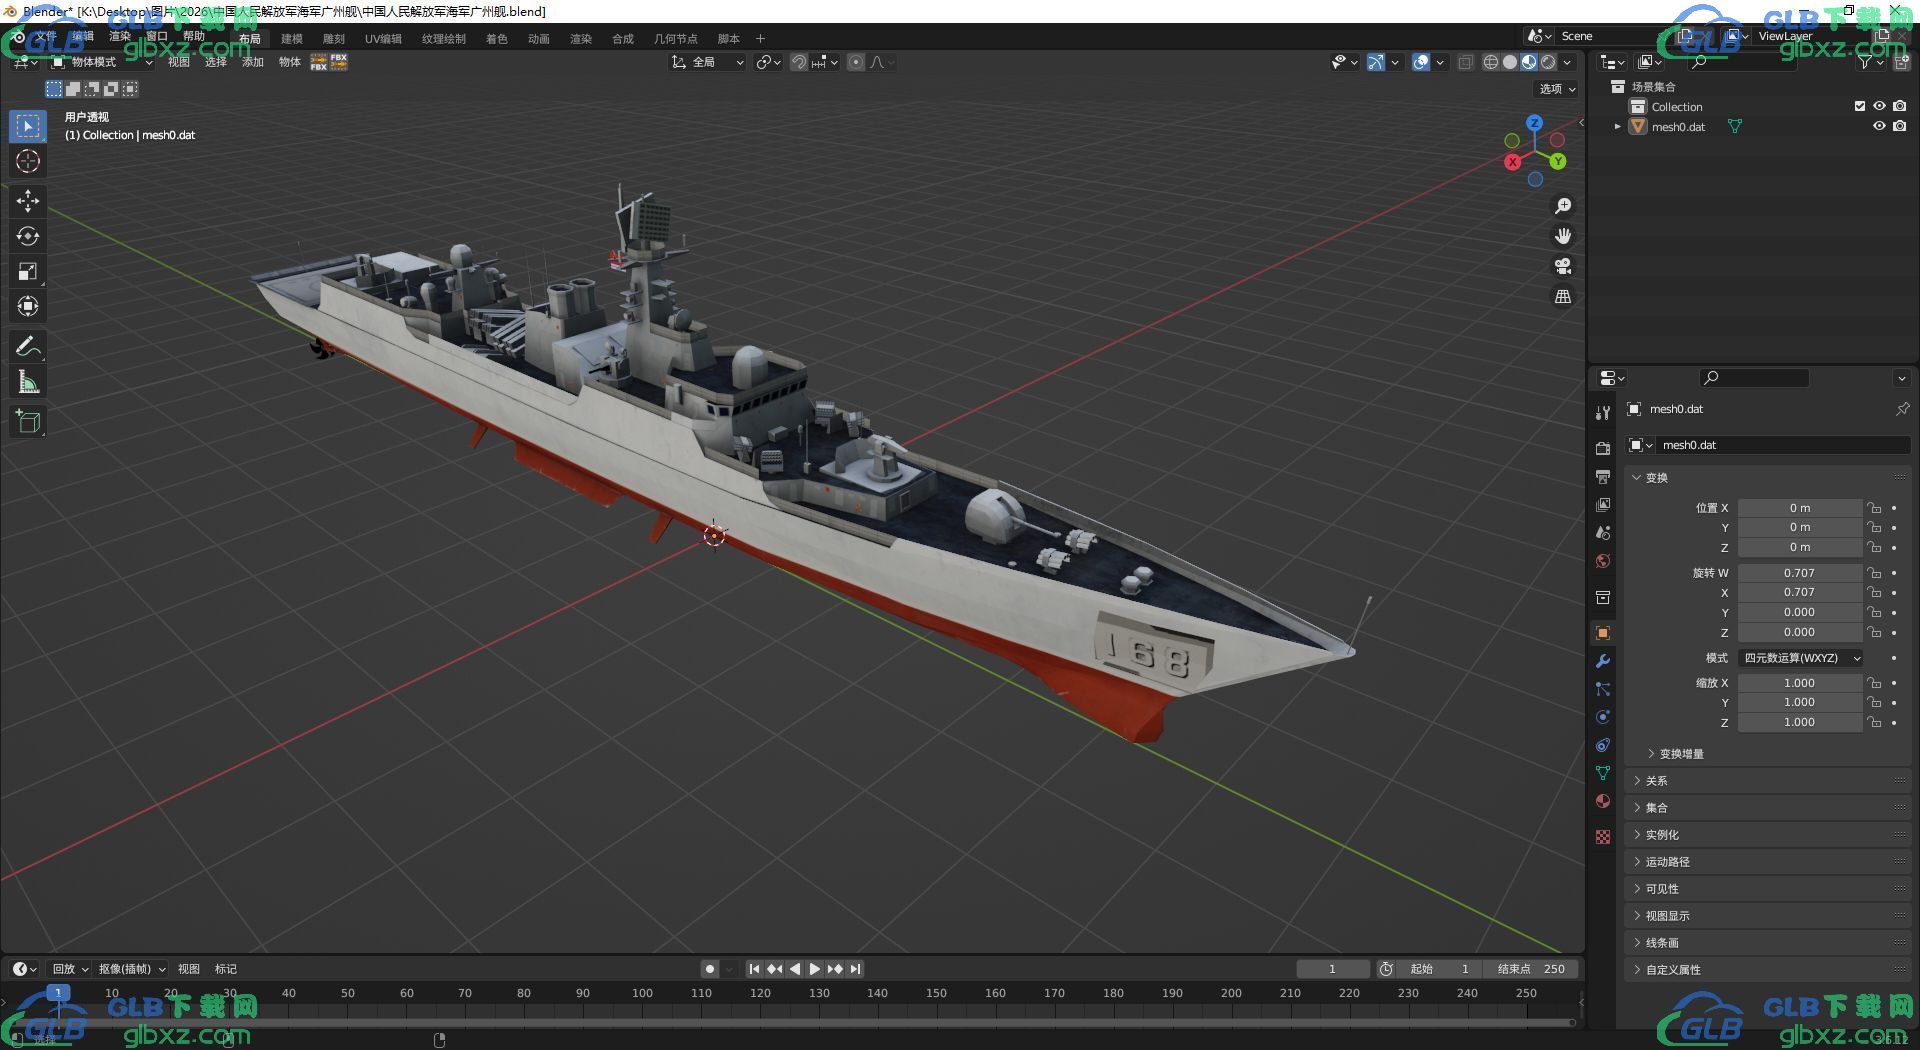1920x1050 pixels.
Task: Toggle perspective/orthographic grid icon
Action: coord(1562,296)
